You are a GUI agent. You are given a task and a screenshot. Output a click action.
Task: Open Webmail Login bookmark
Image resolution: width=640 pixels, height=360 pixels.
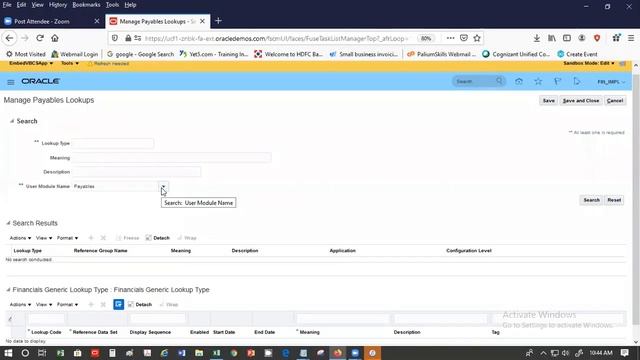(x=75, y=54)
